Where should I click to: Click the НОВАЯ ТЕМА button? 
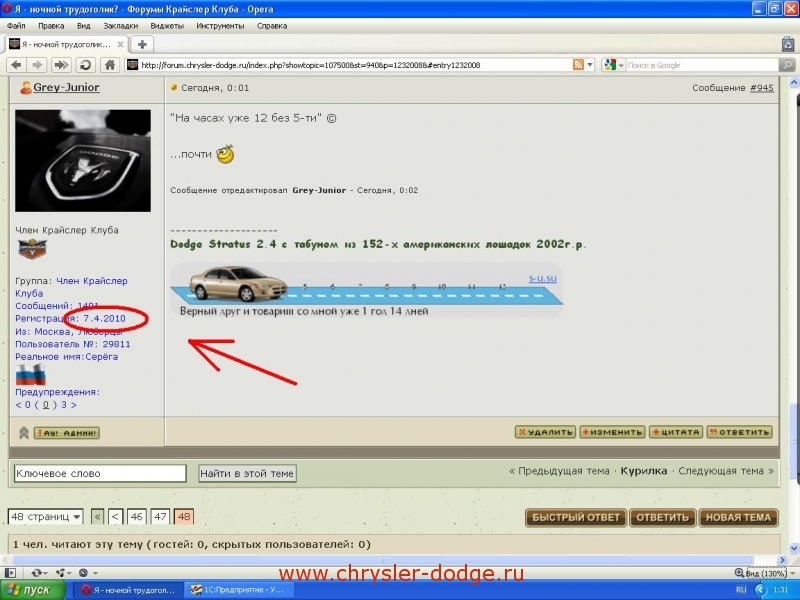pos(738,517)
